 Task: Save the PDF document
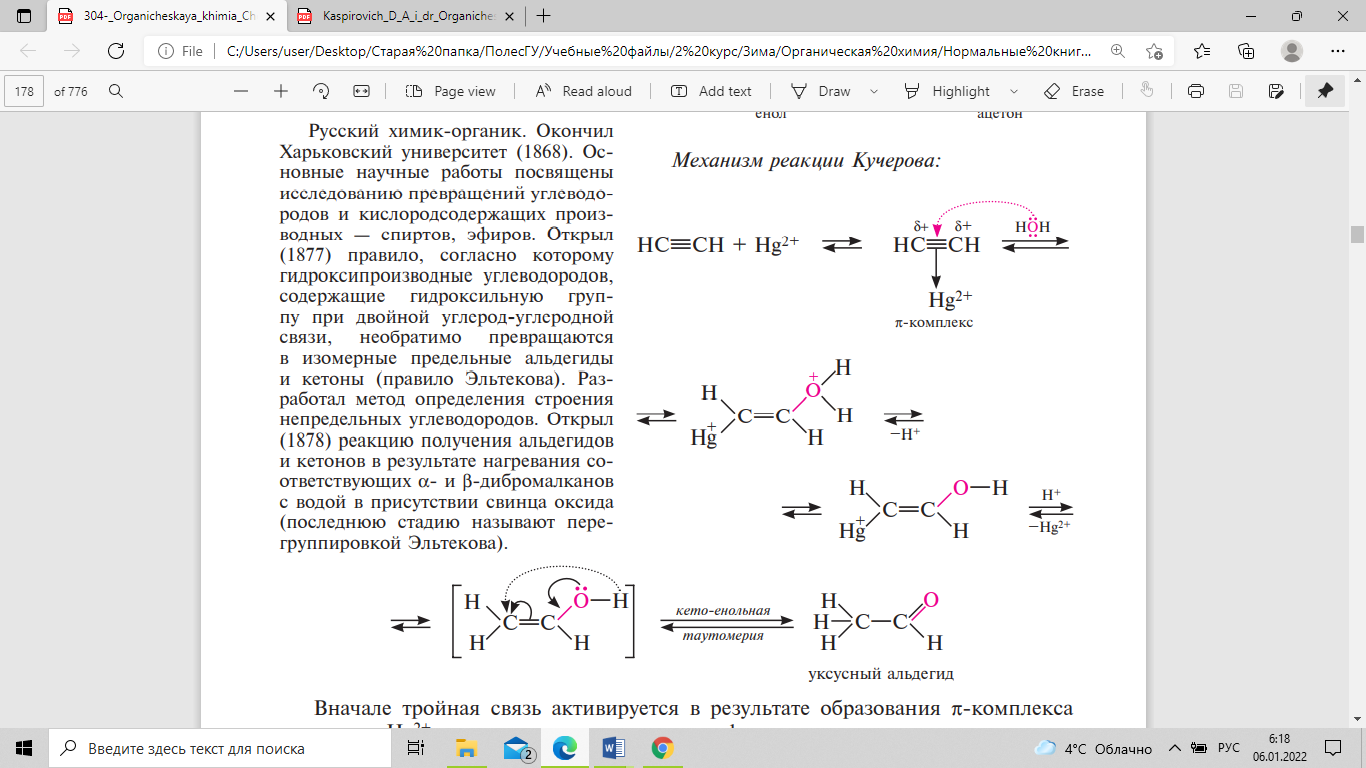(1236, 91)
